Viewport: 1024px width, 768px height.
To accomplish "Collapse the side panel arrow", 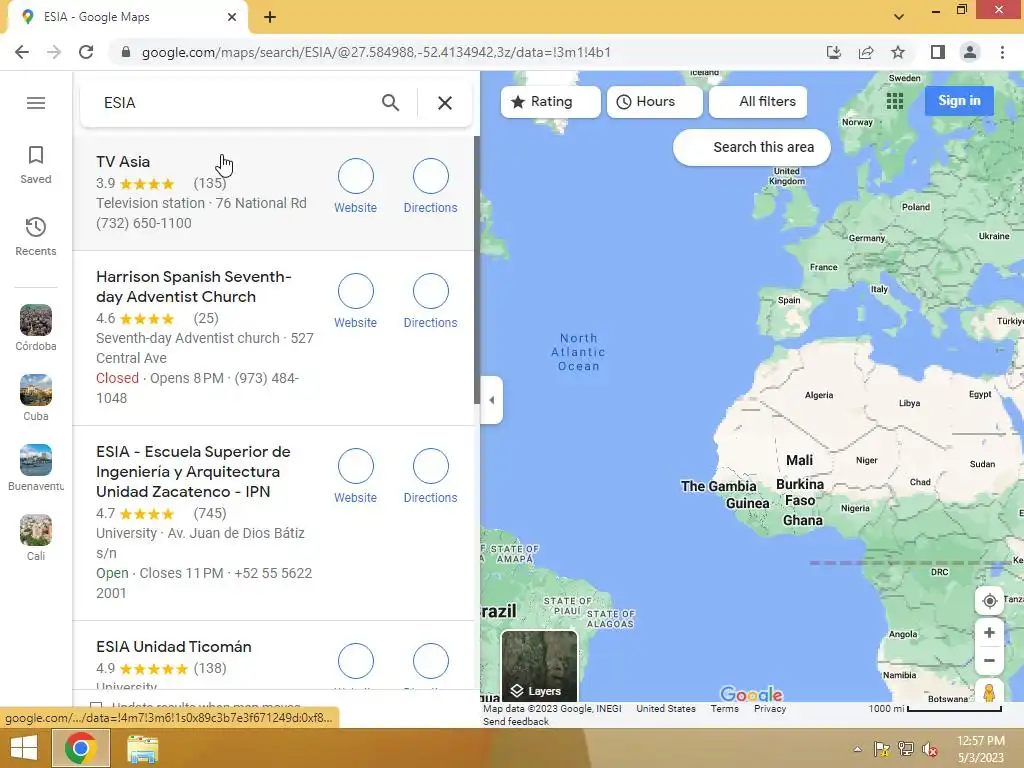I will [x=491, y=400].
